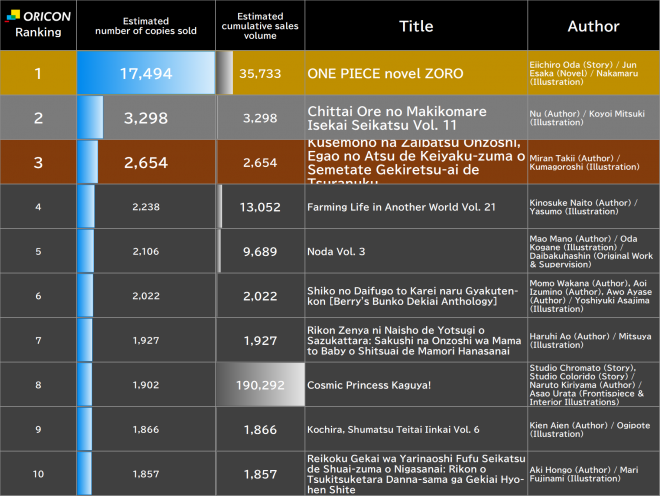
Task: Click cumulative sales value 13,052
Action: 260,207
